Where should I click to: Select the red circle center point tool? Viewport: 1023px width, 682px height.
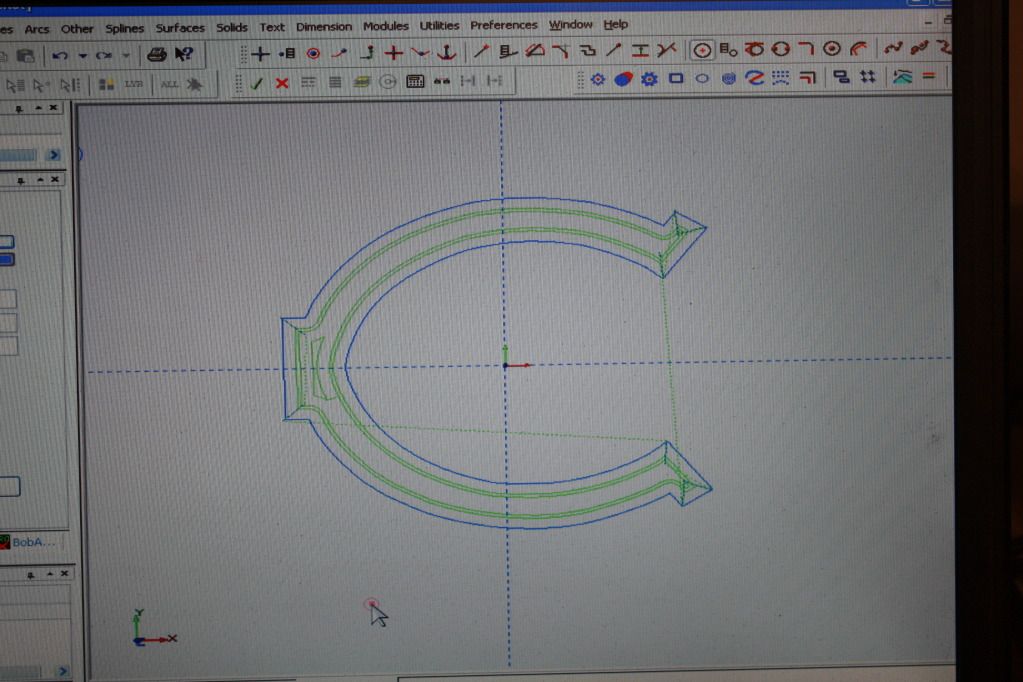313,54
